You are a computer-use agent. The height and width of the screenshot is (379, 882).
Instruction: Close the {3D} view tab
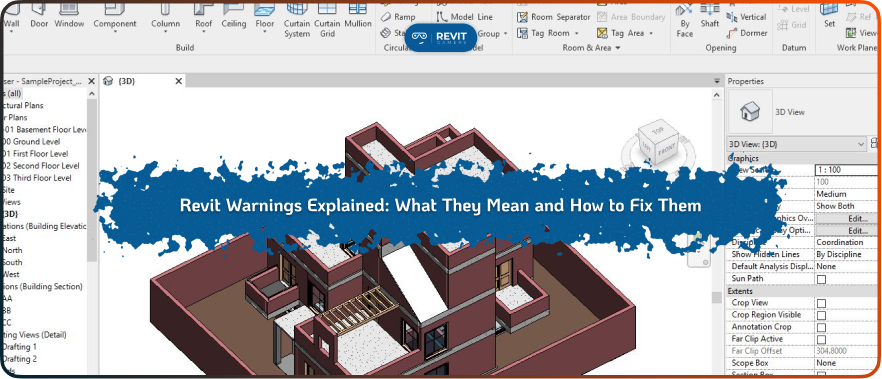(x=178, y=81)
